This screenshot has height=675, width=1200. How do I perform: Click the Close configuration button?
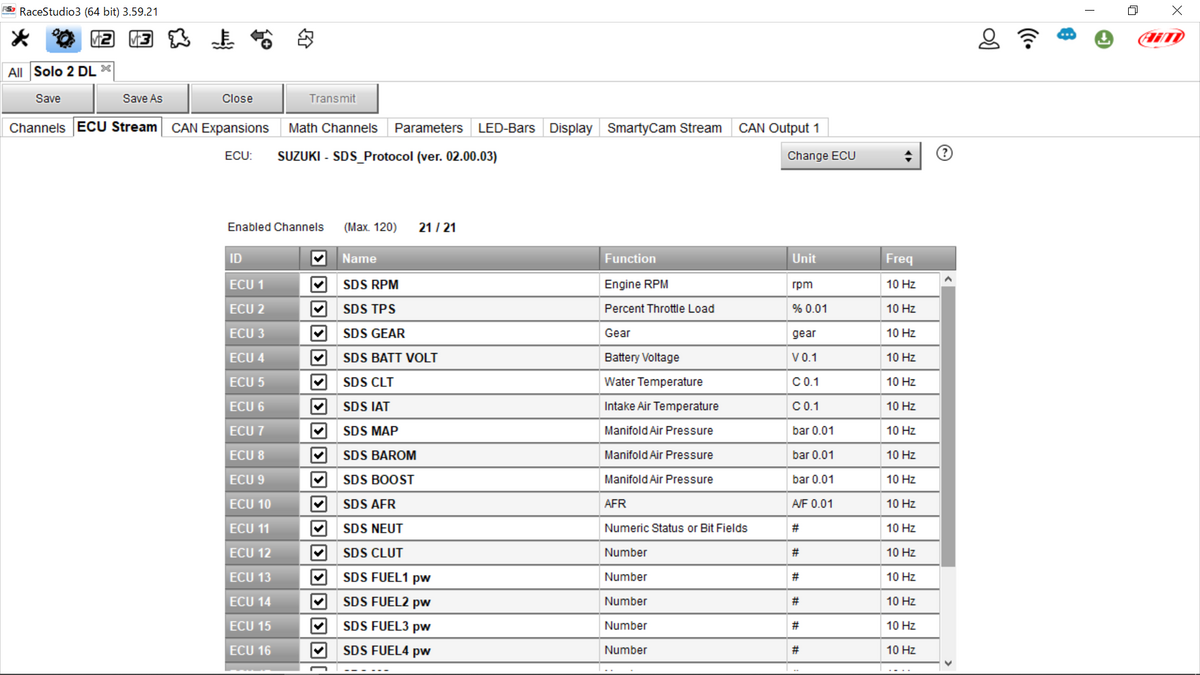pos(237,98)
